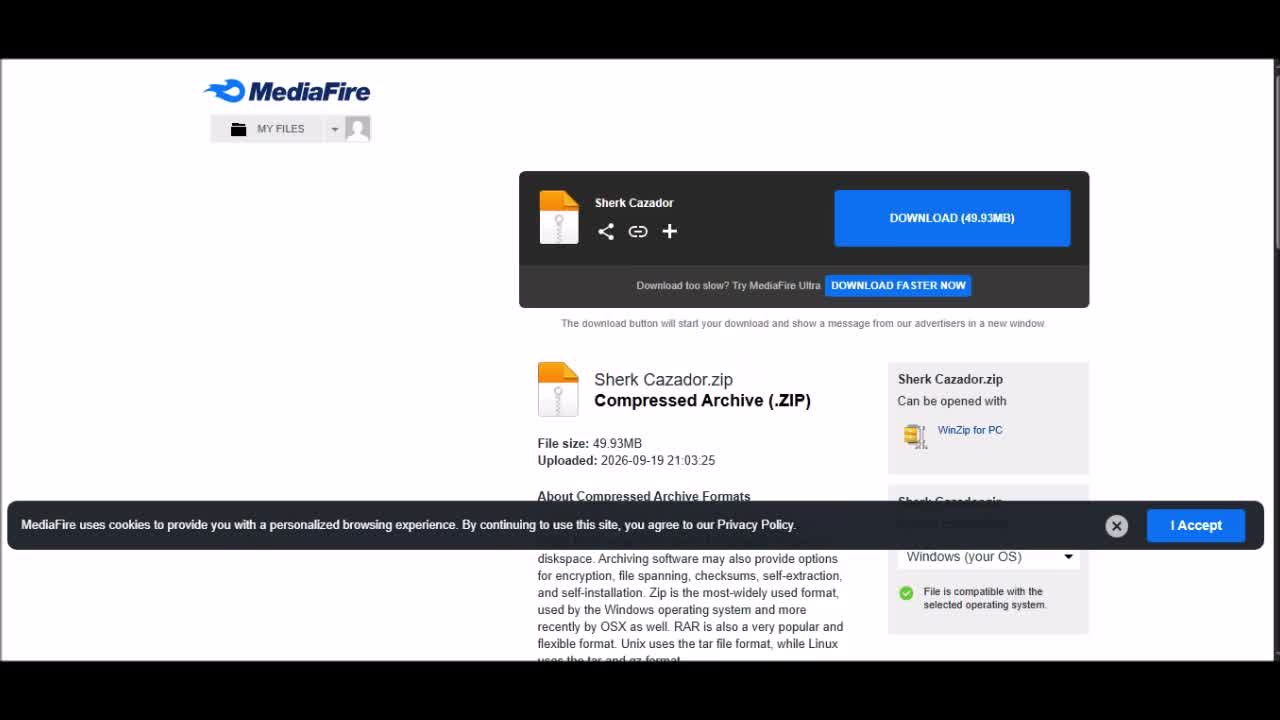This screenshot has height=720, width=1280.
Task: Expand the Windows (your OS) dropdown
Action: click(x=988, y=557)
